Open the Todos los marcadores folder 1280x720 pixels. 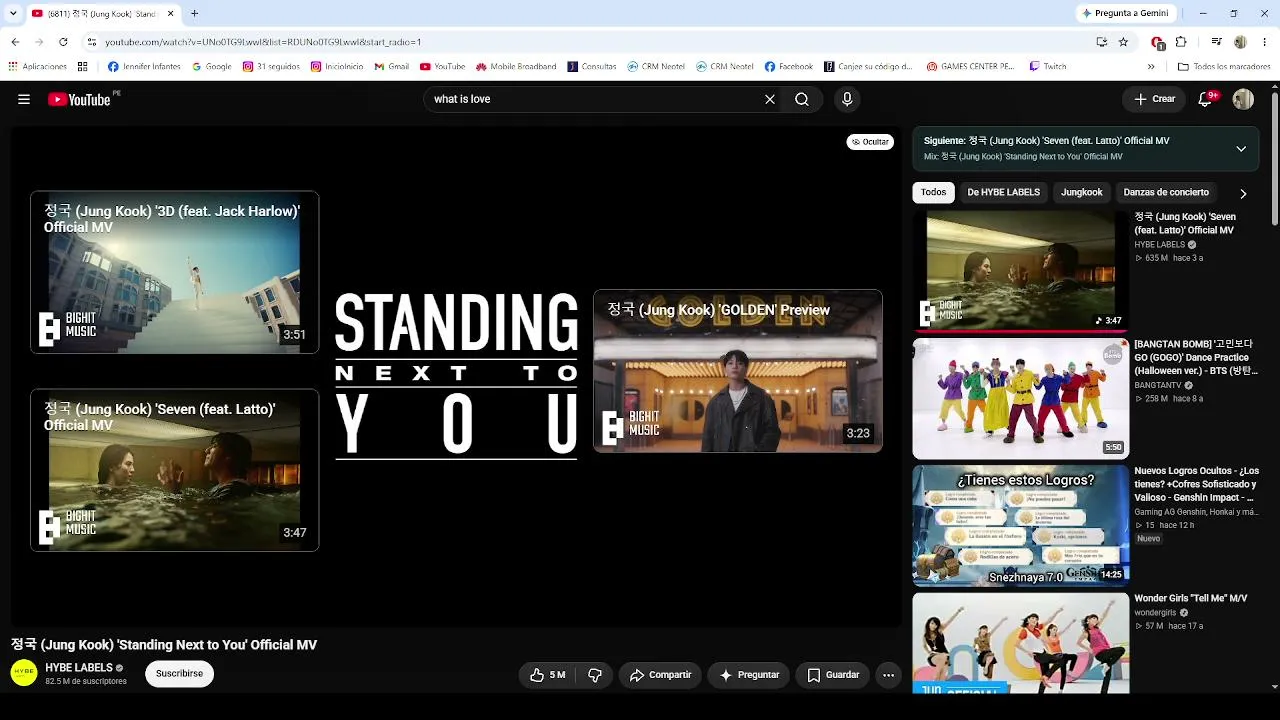click(1225, 67)
